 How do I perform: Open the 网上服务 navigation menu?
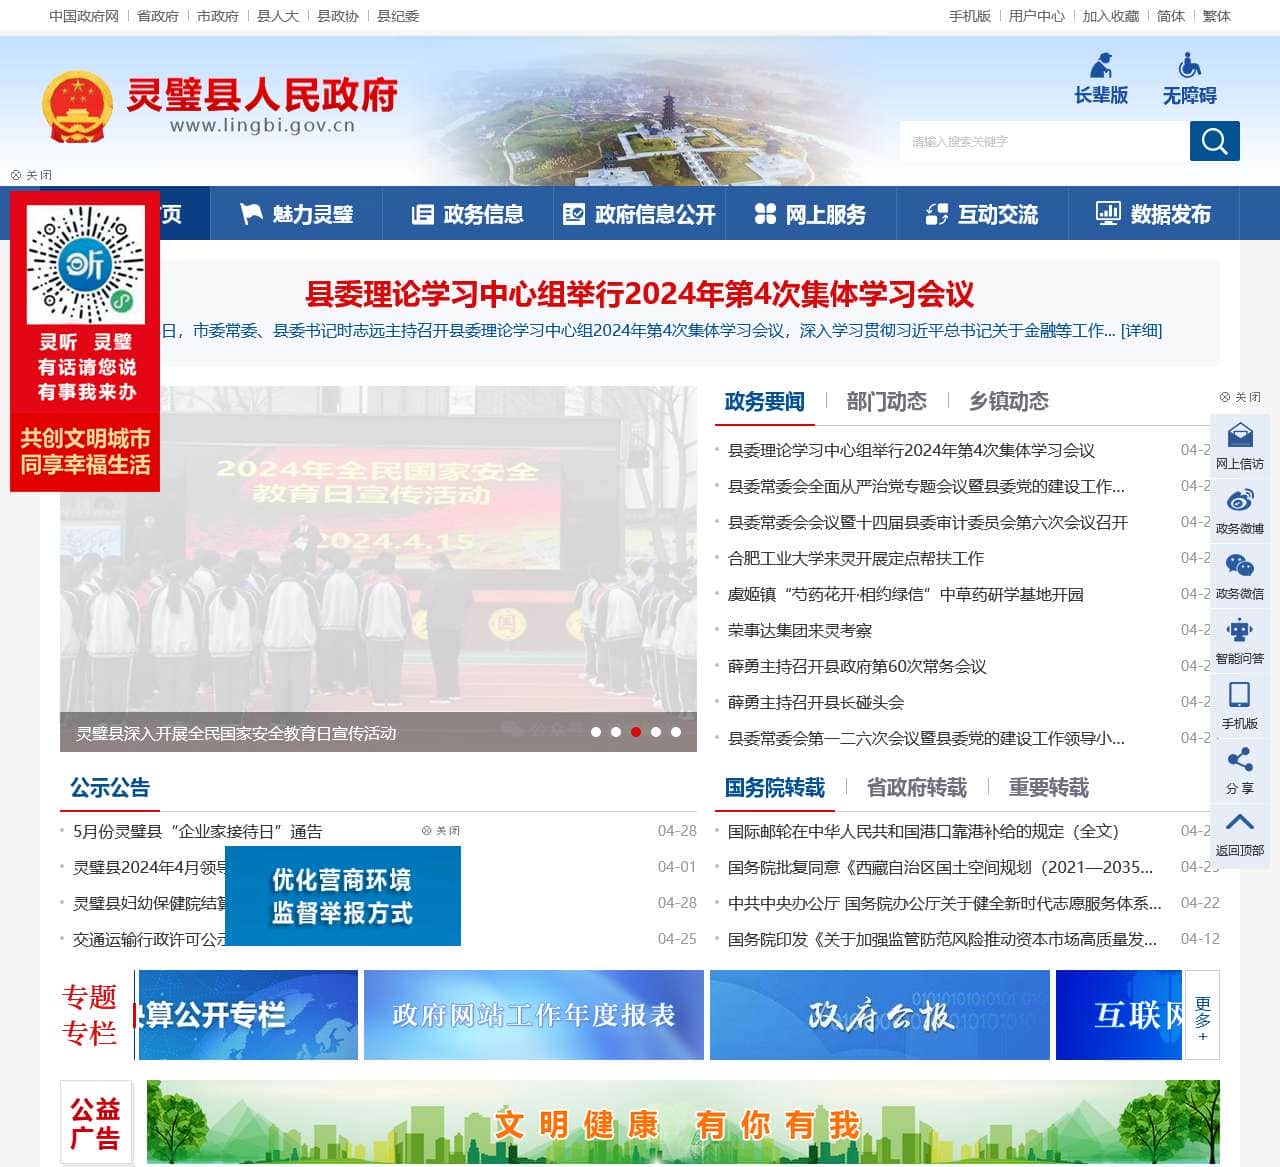(812, 214)
